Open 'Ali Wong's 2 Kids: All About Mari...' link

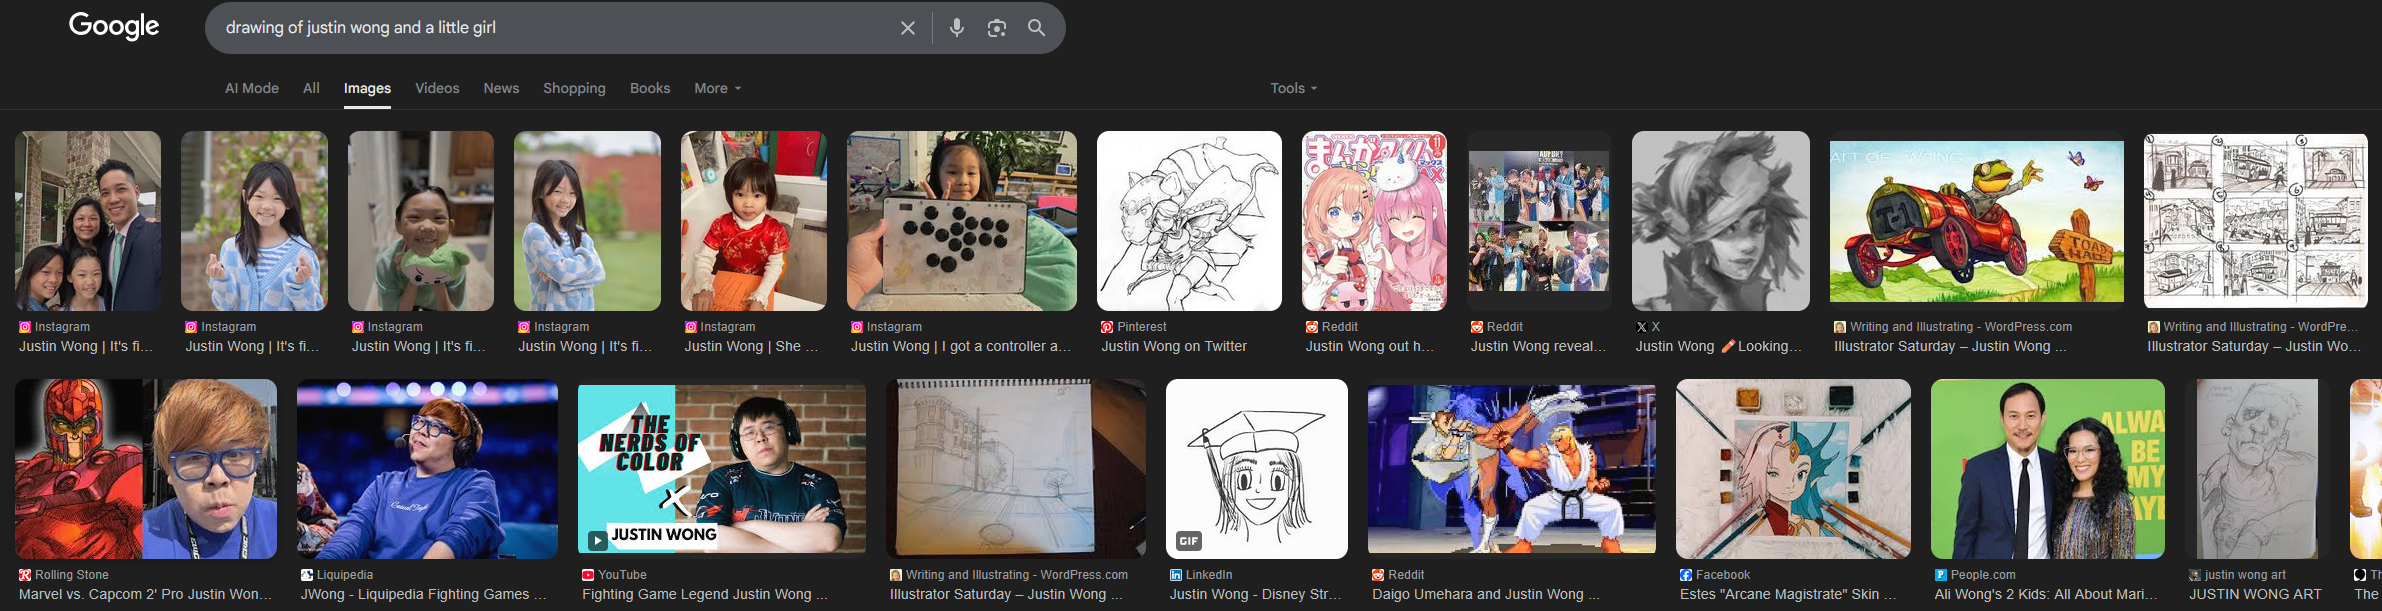point(2046,594)
